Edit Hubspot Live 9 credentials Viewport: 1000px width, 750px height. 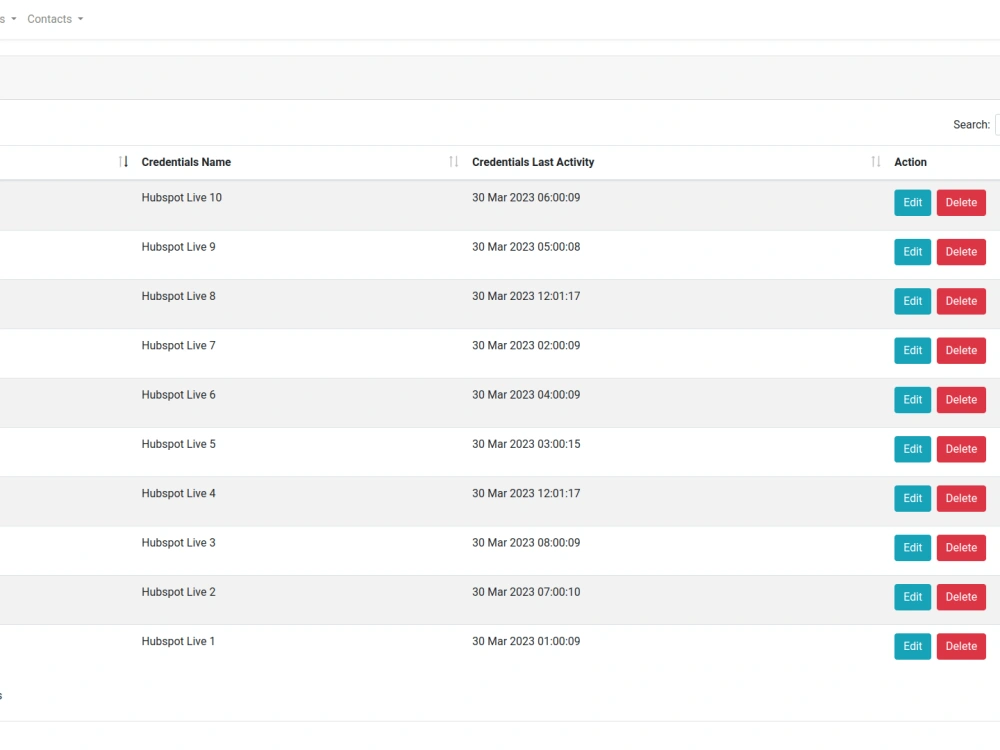pyautogui.click(x=913, y=252)
